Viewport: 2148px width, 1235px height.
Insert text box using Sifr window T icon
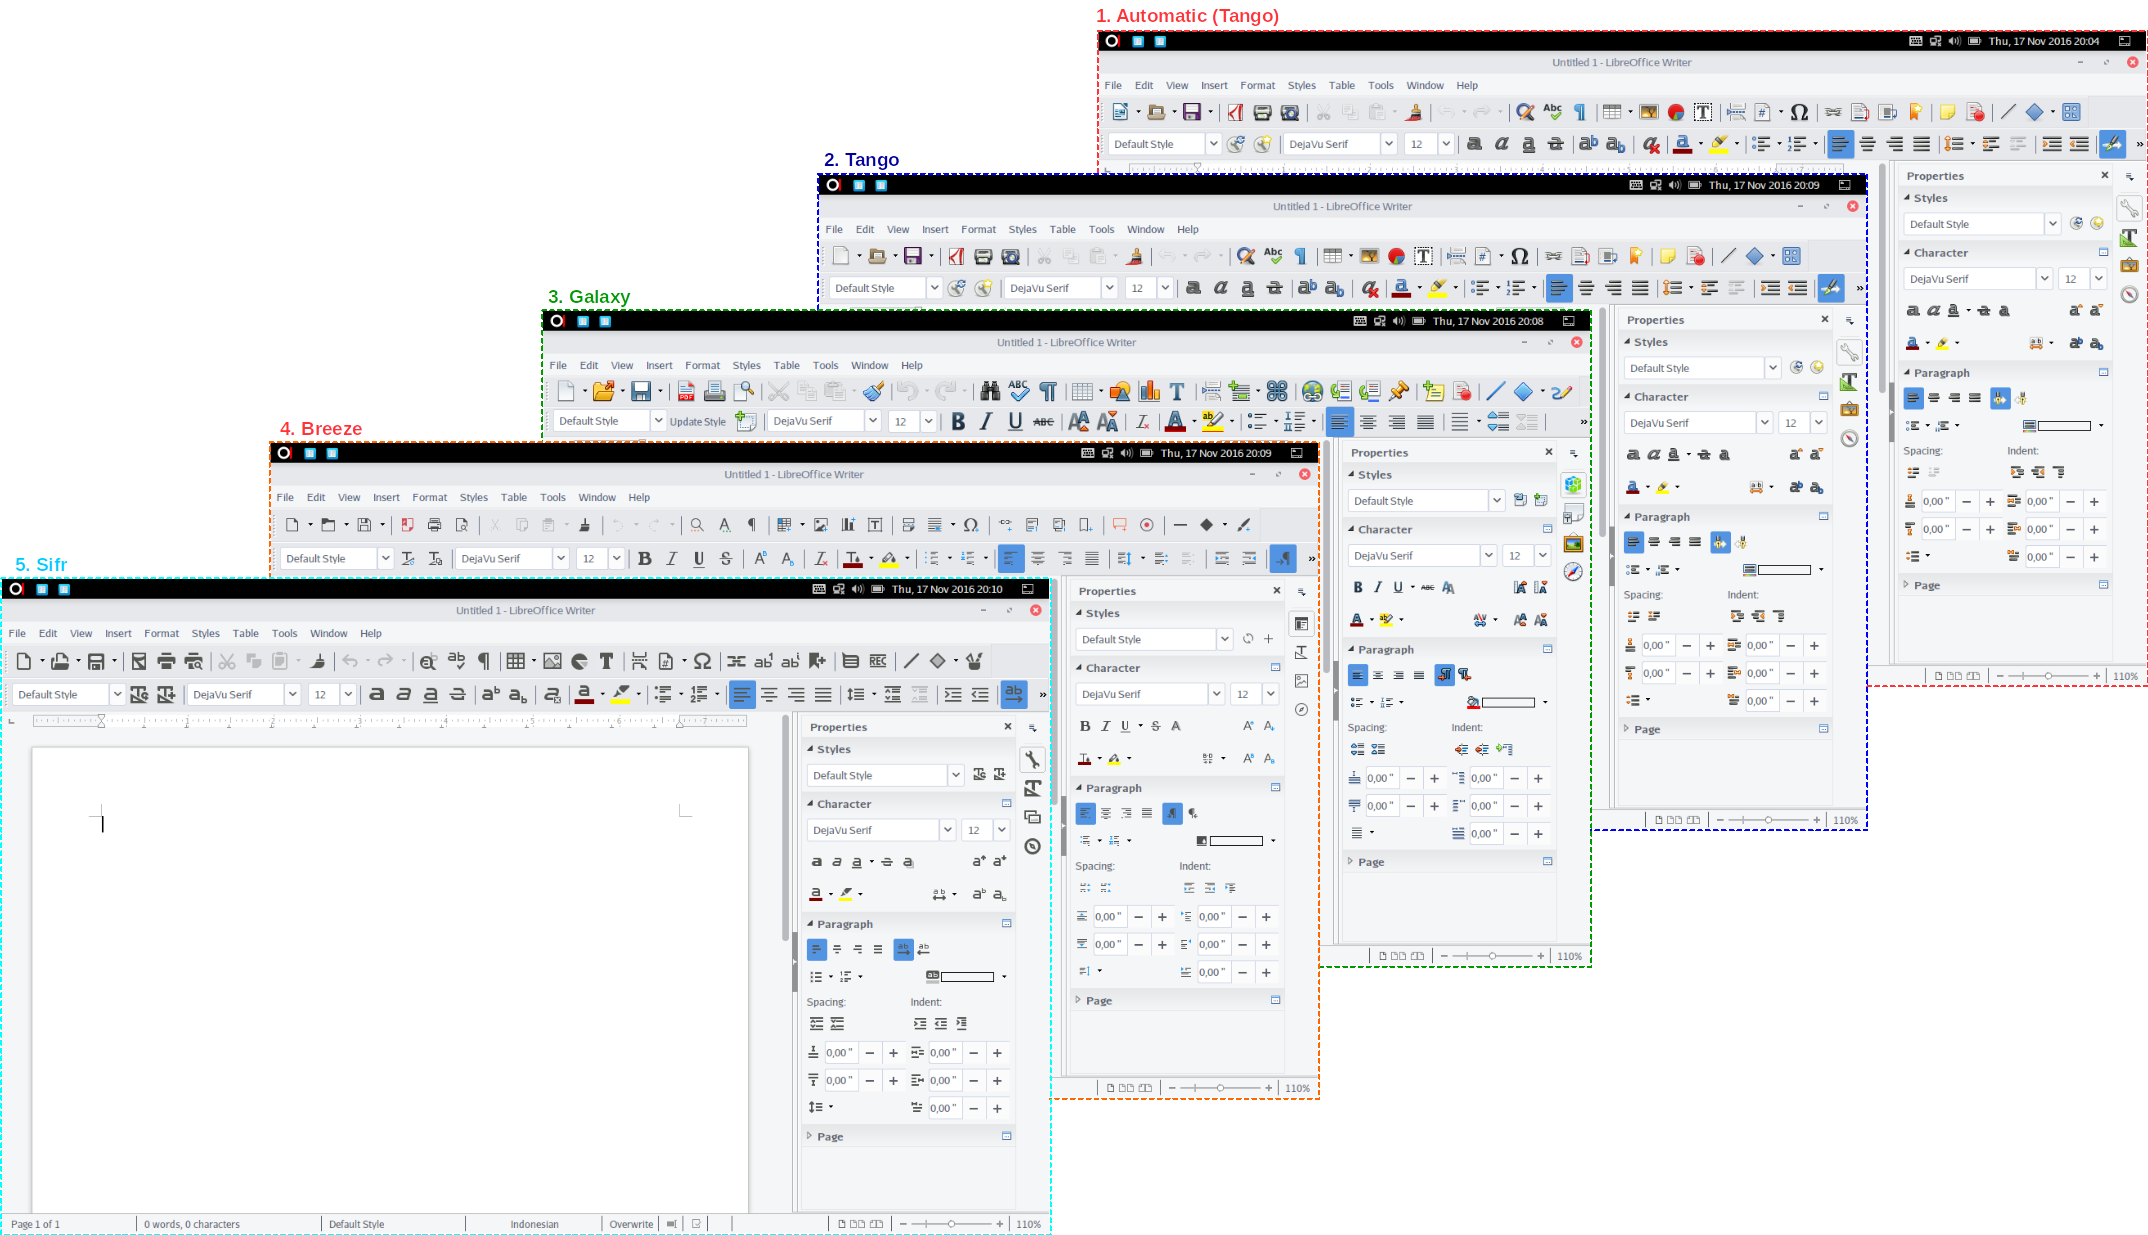(x=606, y=661)
